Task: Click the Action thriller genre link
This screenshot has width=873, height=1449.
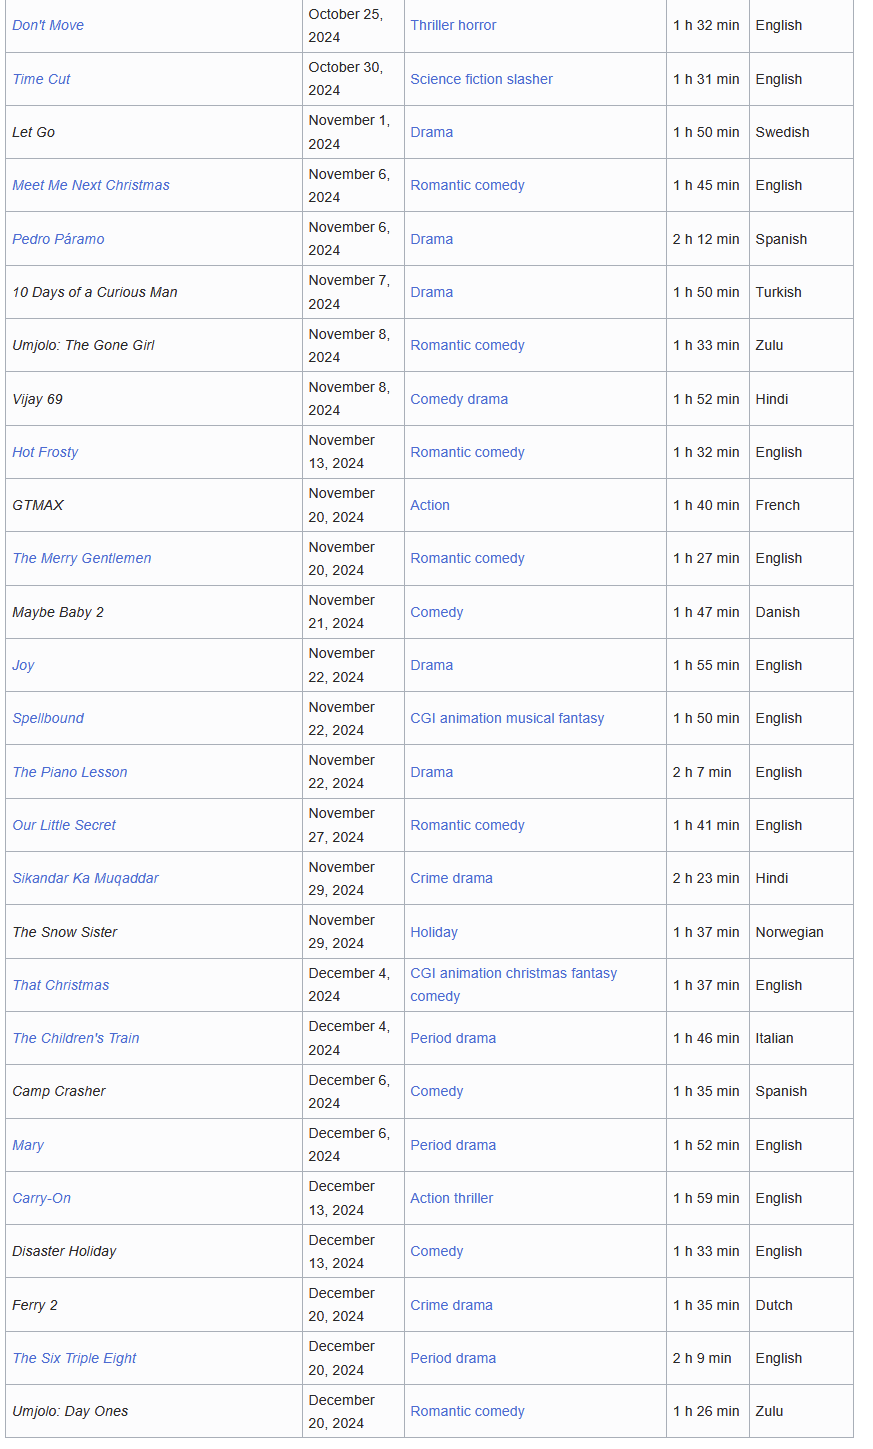Action: coord(451,1198)
